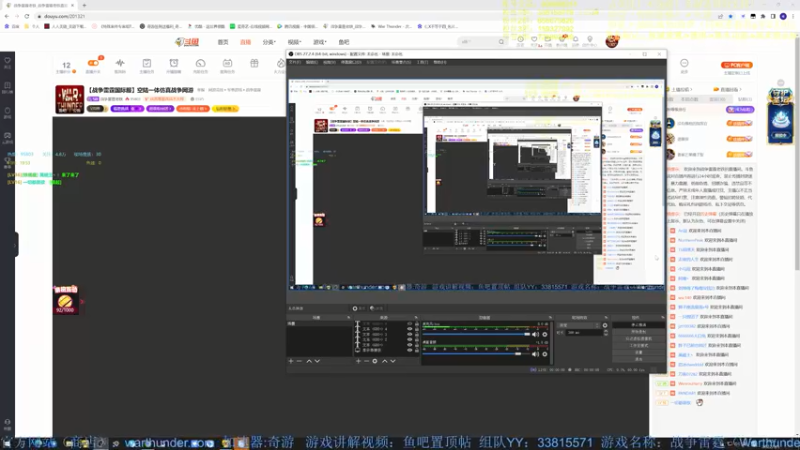800x450 pixels.
Task: Move source down arrow in OBS Sources panel
Action: 393,361
